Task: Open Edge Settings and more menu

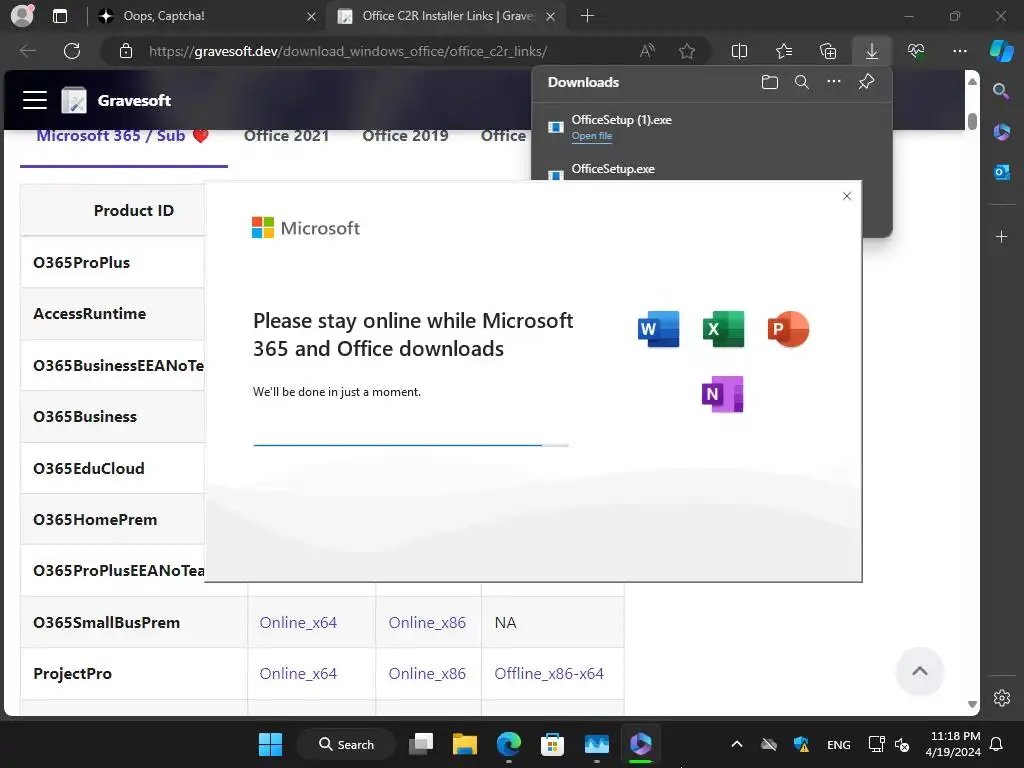Action: (x=959, y=51)
